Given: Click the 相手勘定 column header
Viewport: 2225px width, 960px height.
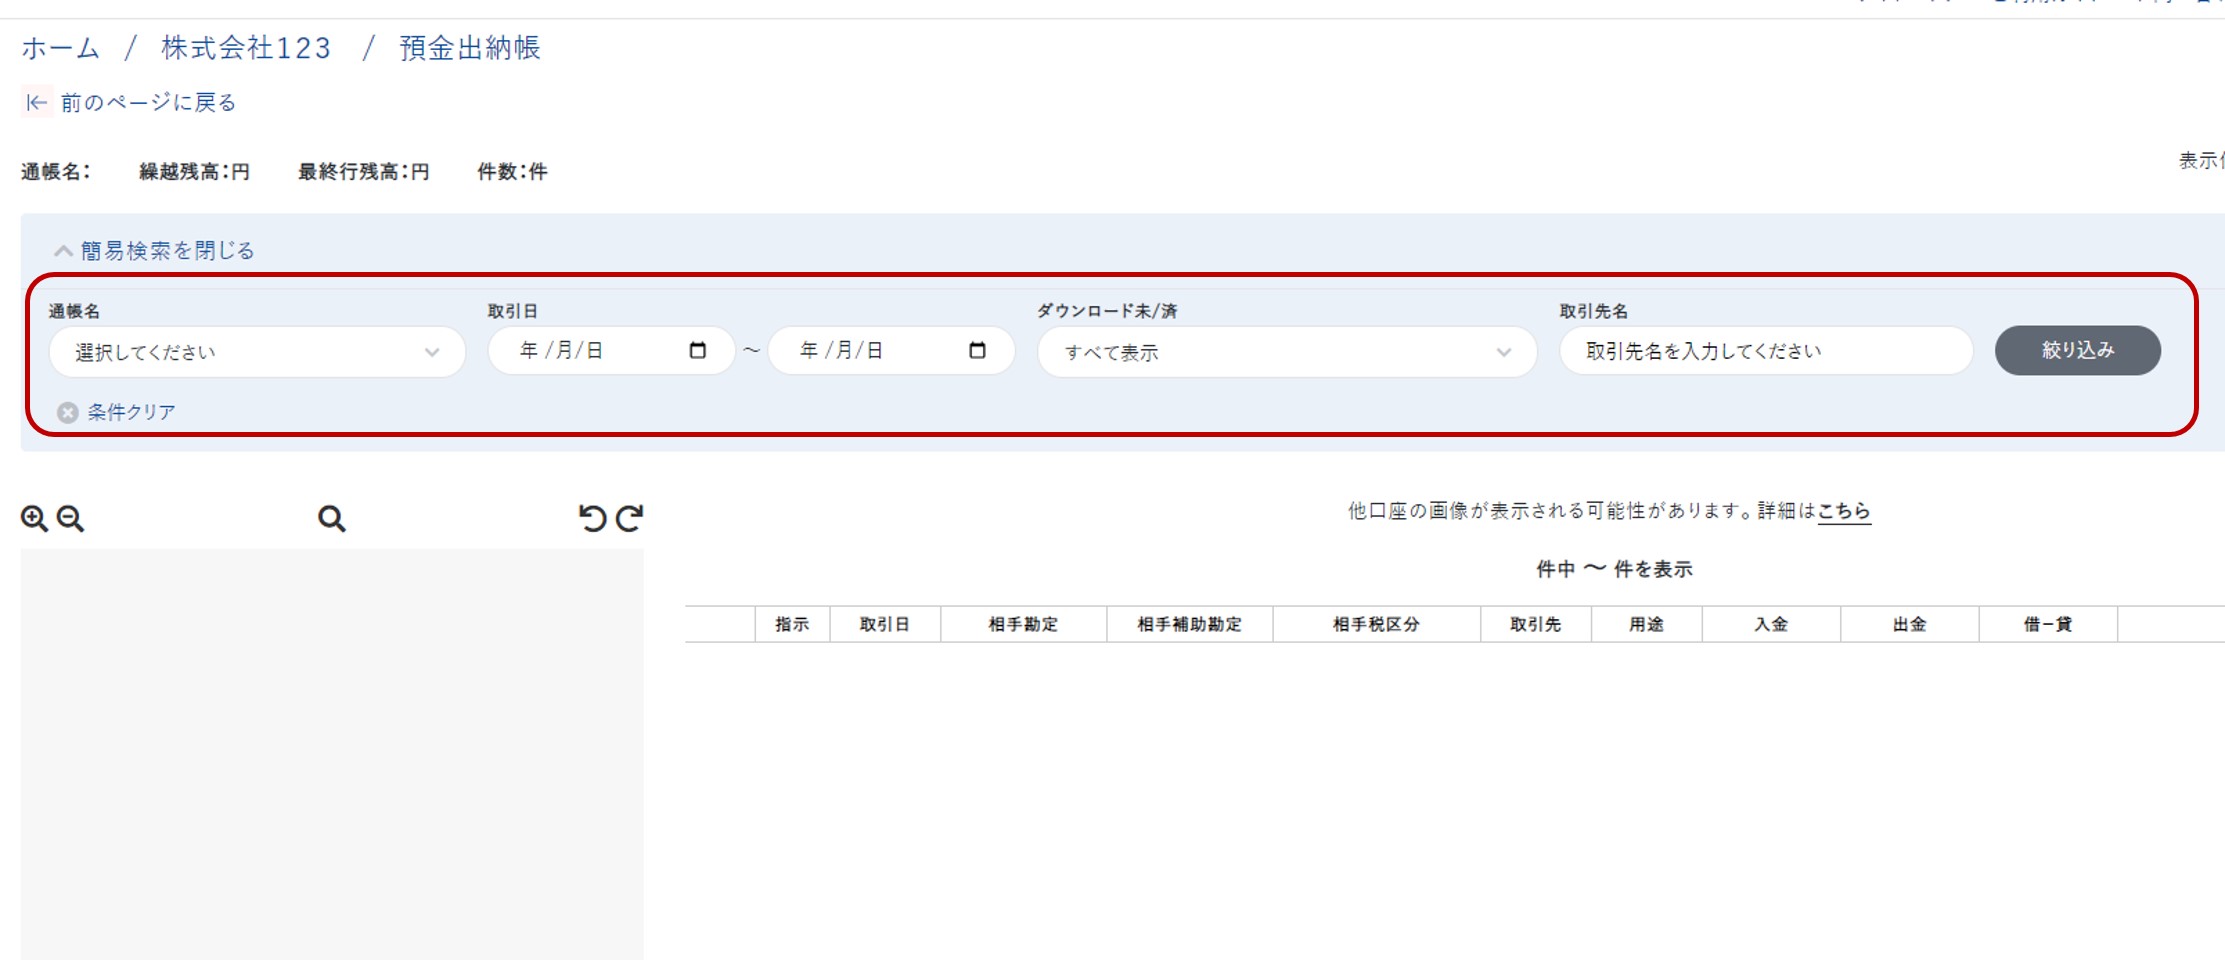Looking at the screenshot, I should coord(1023,624).
